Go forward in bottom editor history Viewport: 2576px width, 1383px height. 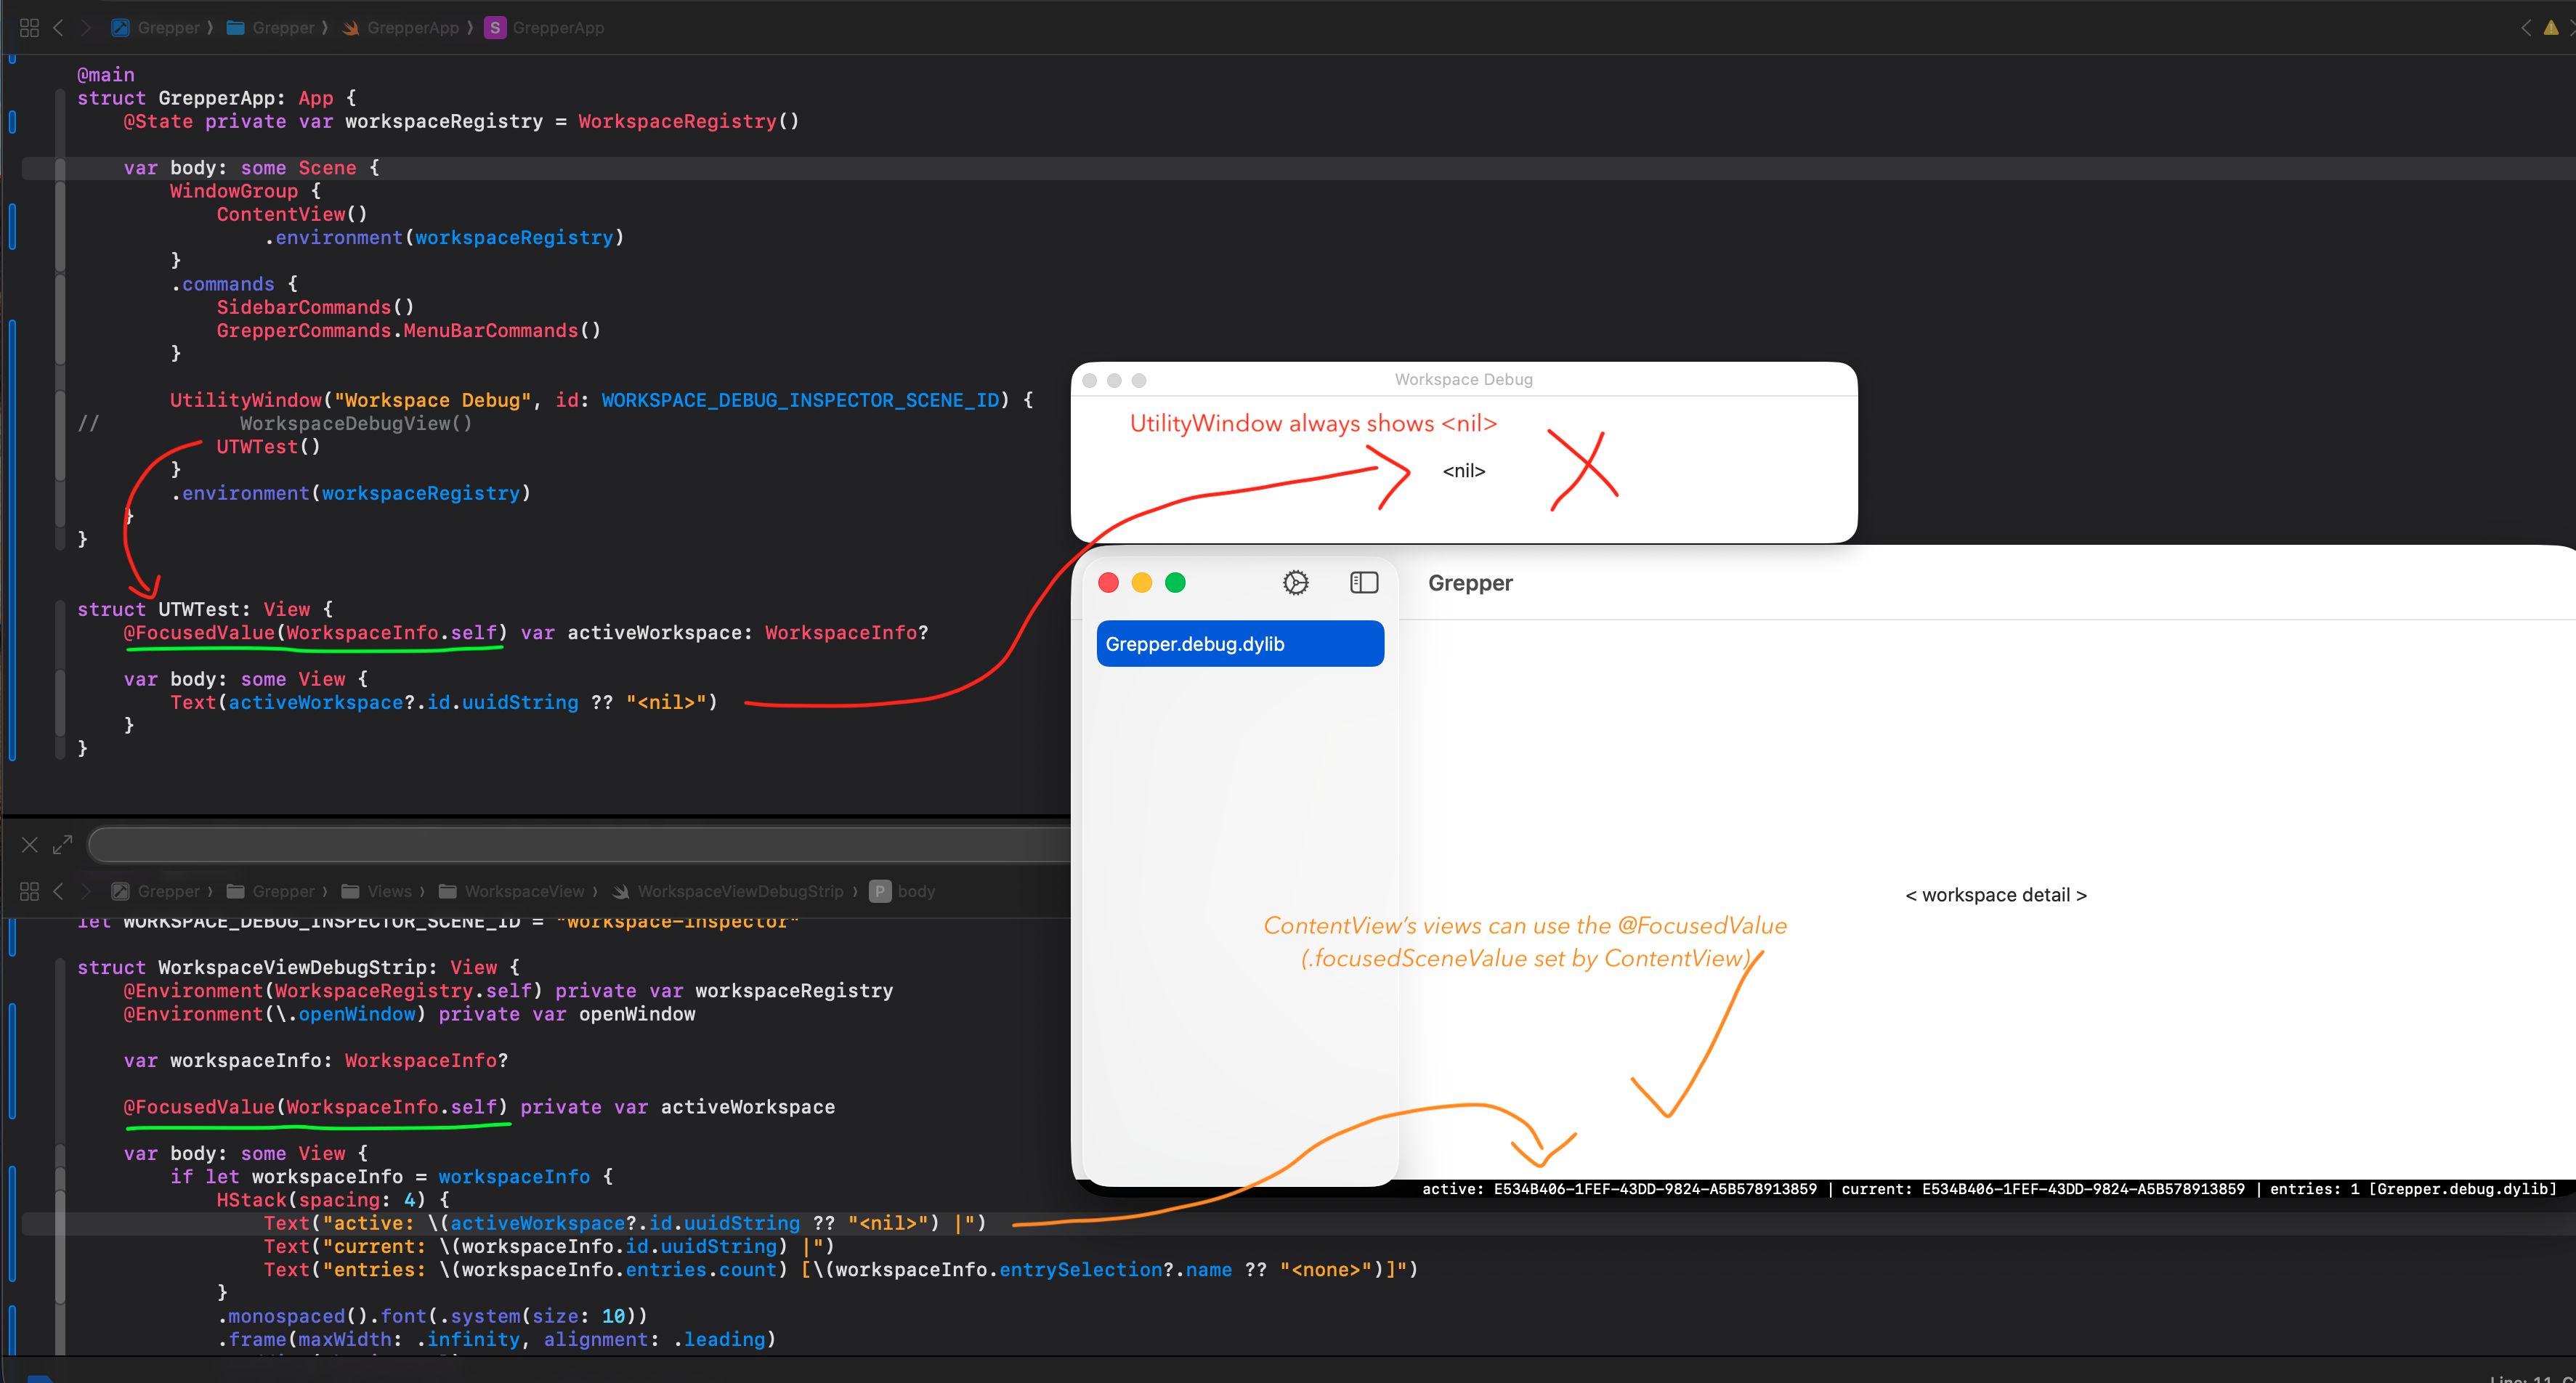[x=85, y=891]
